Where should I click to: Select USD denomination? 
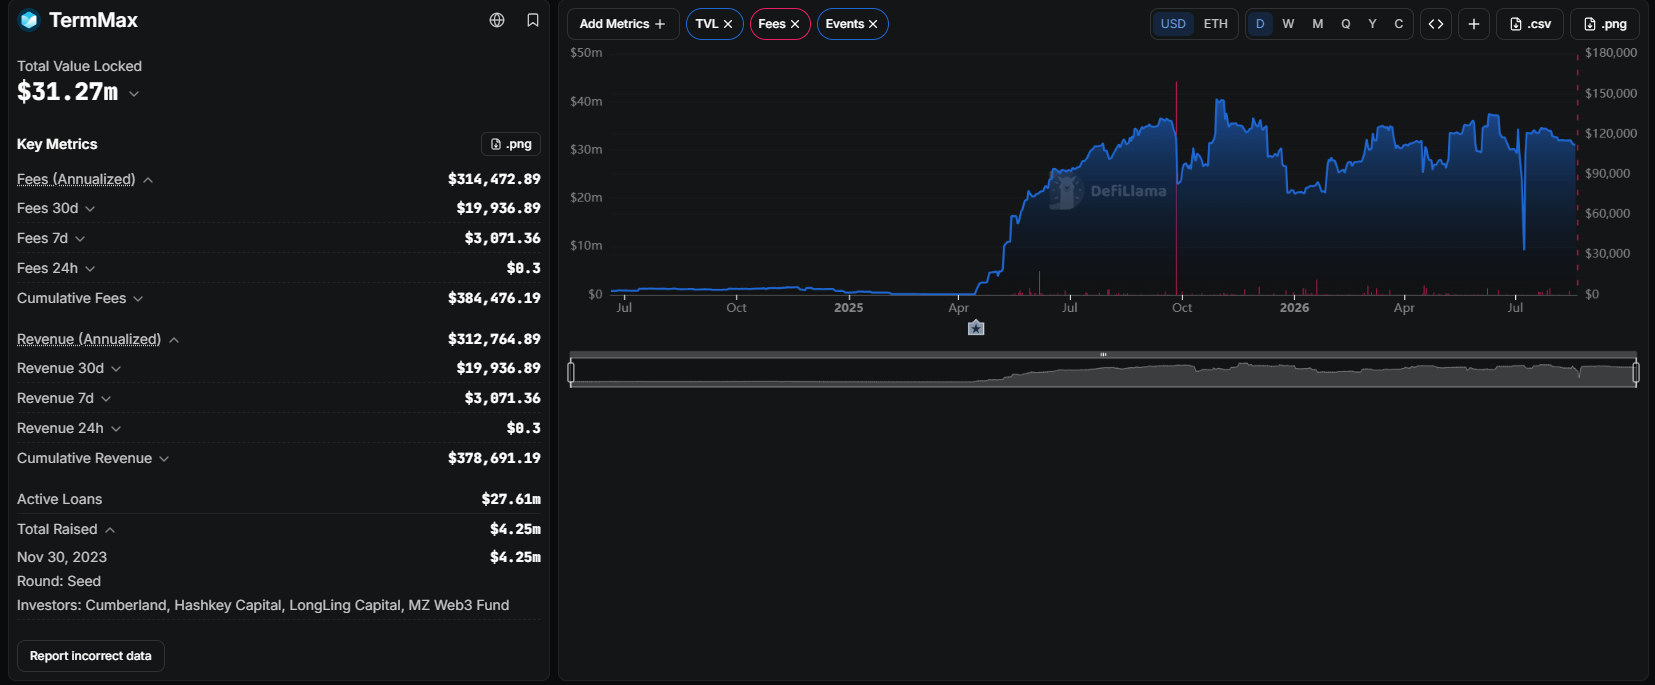(1173, 24)
